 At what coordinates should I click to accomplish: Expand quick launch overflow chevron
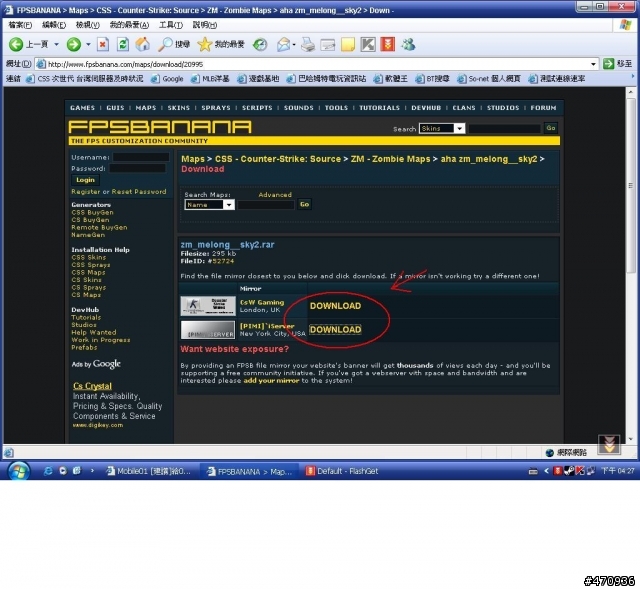92,471
